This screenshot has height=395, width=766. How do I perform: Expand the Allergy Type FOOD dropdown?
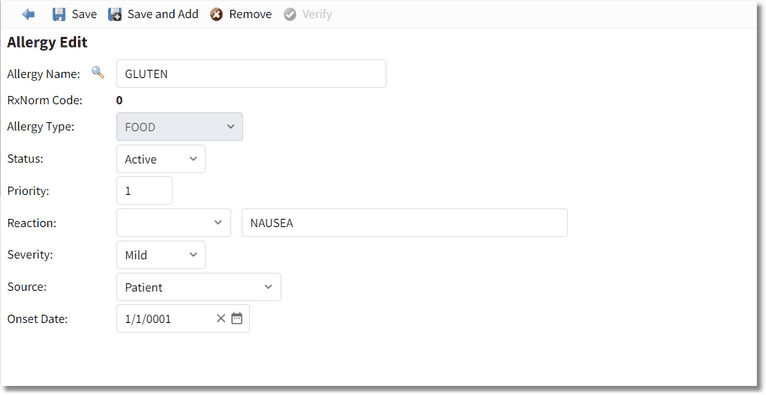click(179, 127)
